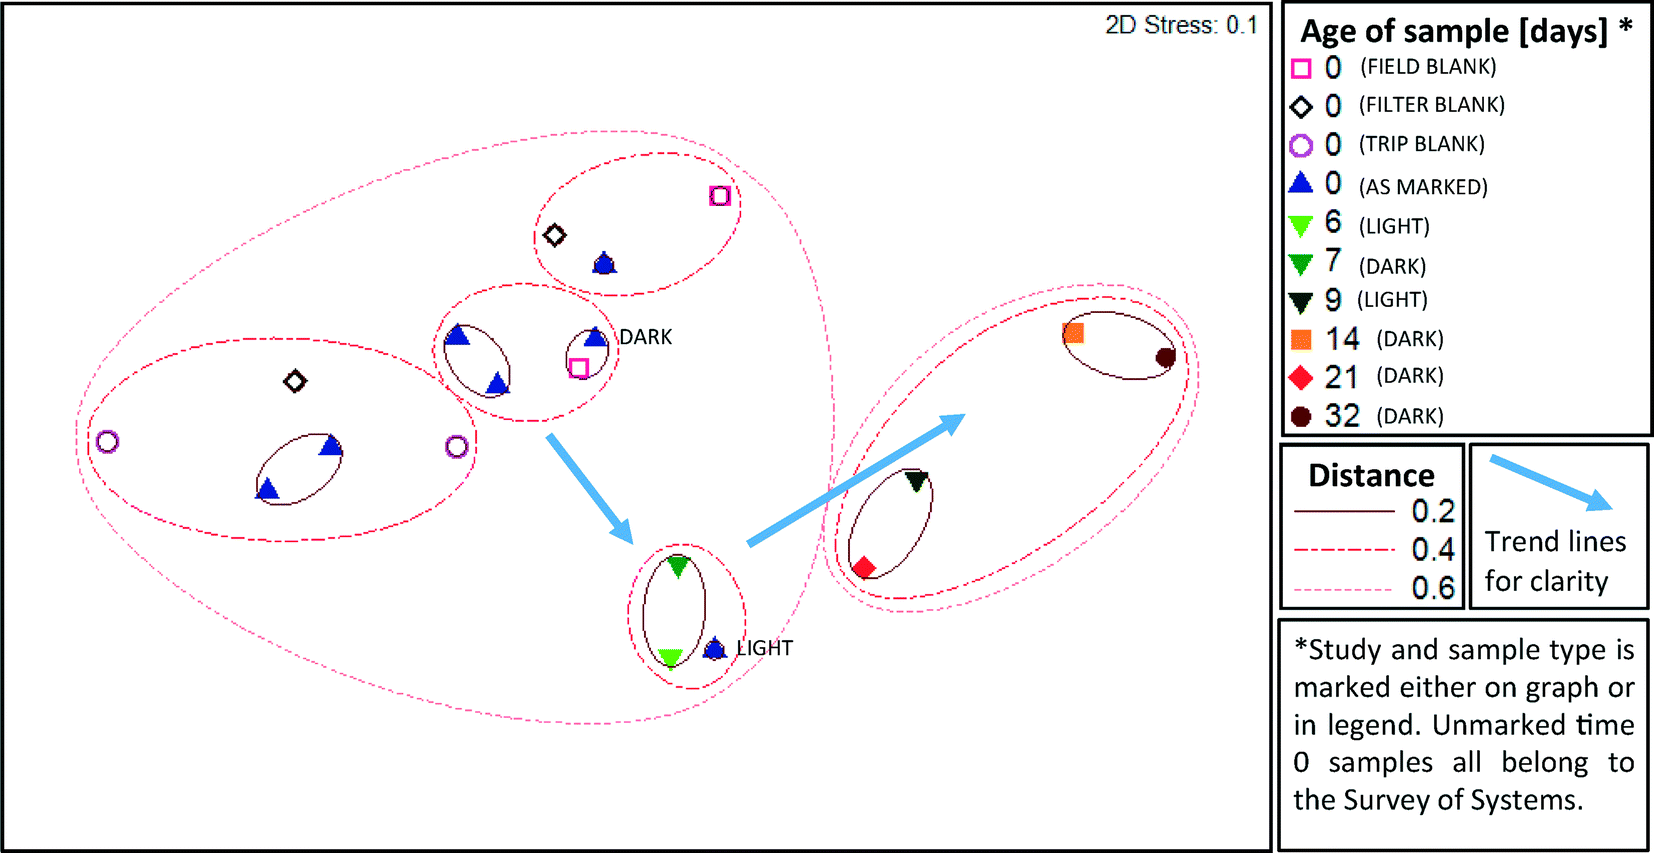The width and height of the screenshot is (1654, 853).
Task: Click the purple circle TRIP BLANK legend marker
Action: 1301,146
